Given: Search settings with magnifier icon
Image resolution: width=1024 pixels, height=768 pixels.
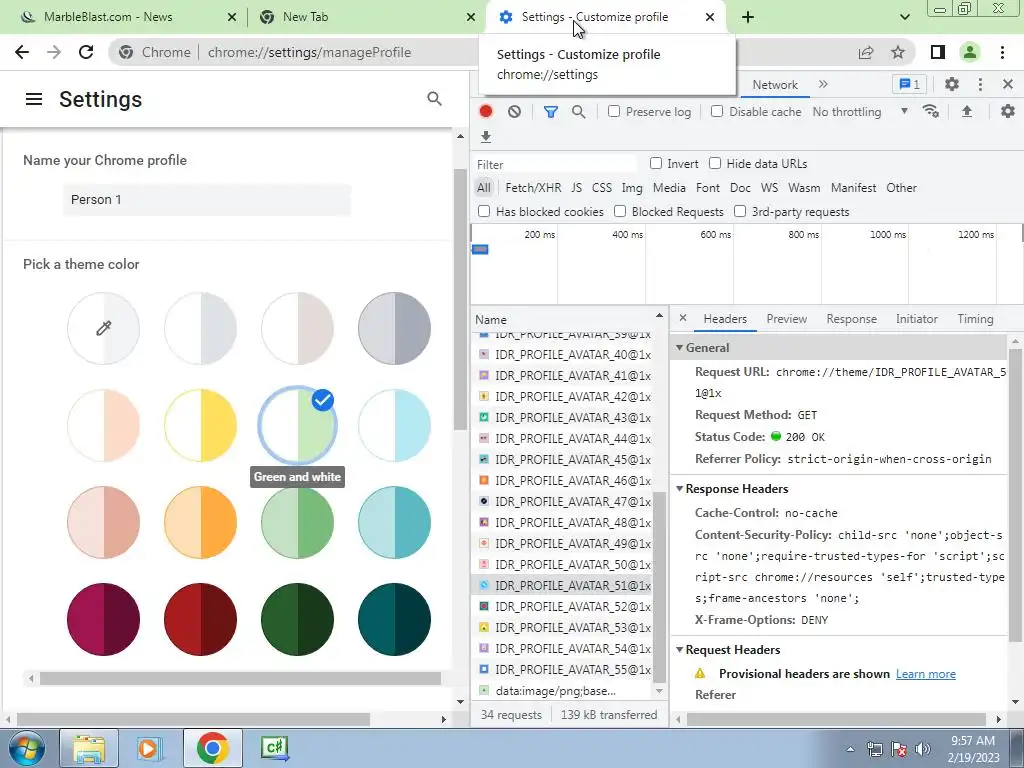Looking at the screenshot, I should (434, 99).
